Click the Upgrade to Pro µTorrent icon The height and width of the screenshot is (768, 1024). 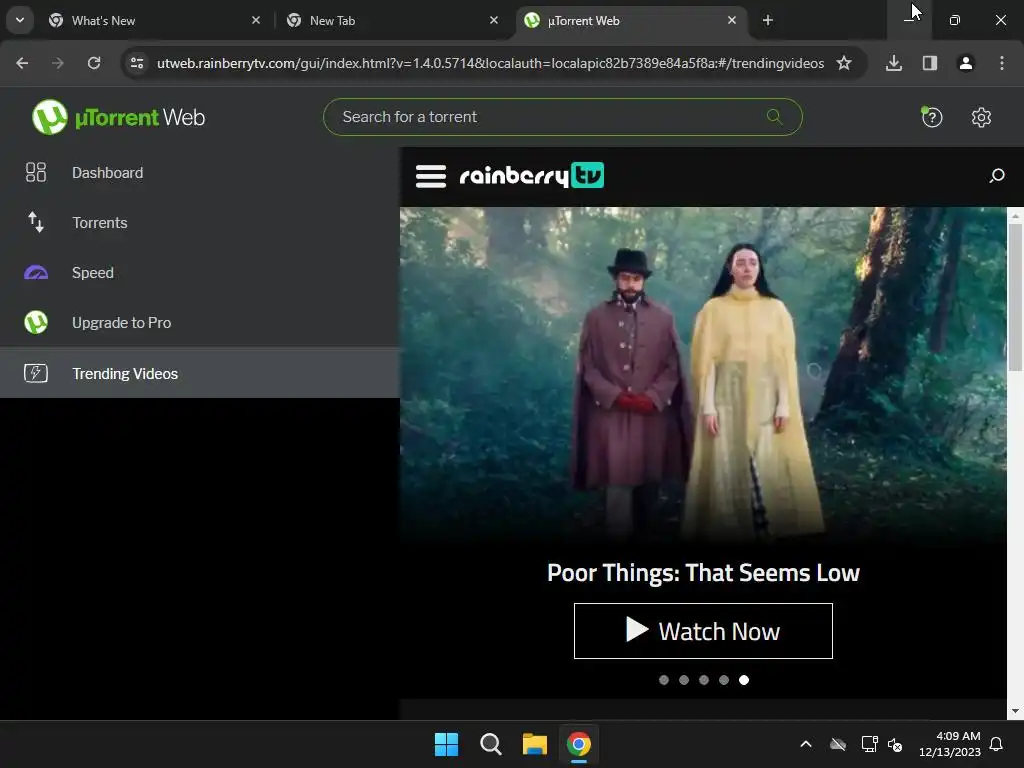(36, 323)
